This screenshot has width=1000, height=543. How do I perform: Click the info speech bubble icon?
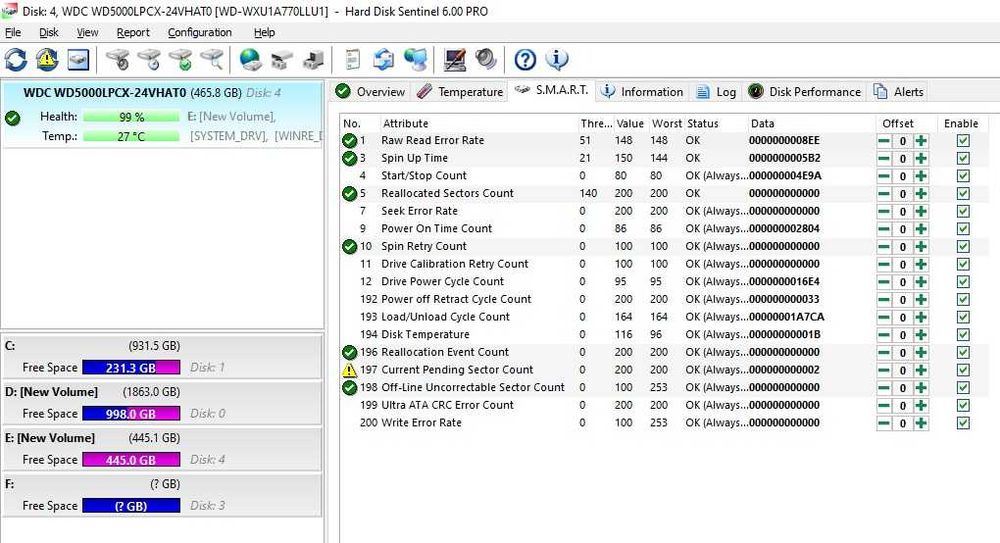556,59
